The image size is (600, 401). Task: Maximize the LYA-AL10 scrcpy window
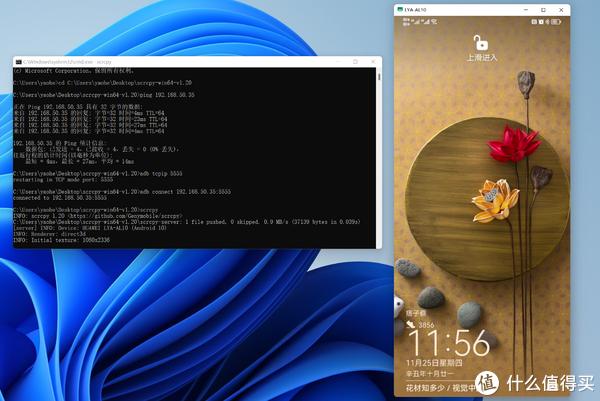[x=543, y=10]
